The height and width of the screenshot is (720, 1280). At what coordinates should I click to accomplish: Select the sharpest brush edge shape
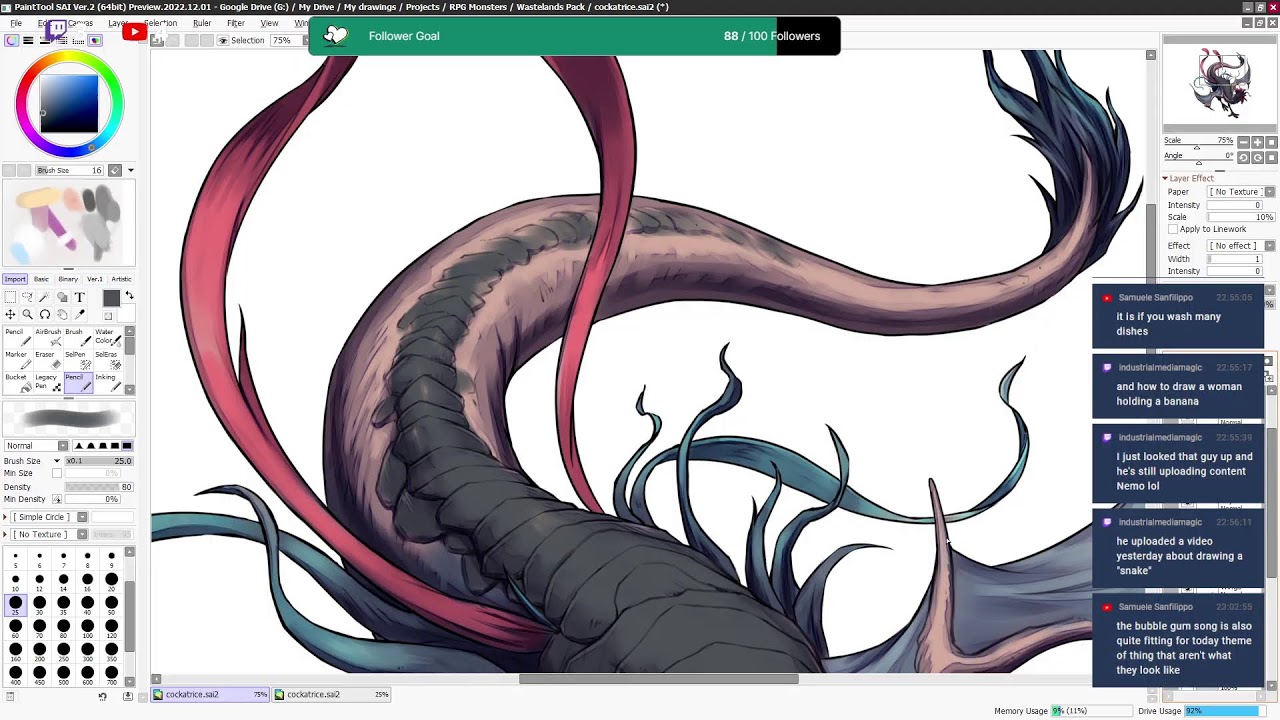[x=80, y=445]
